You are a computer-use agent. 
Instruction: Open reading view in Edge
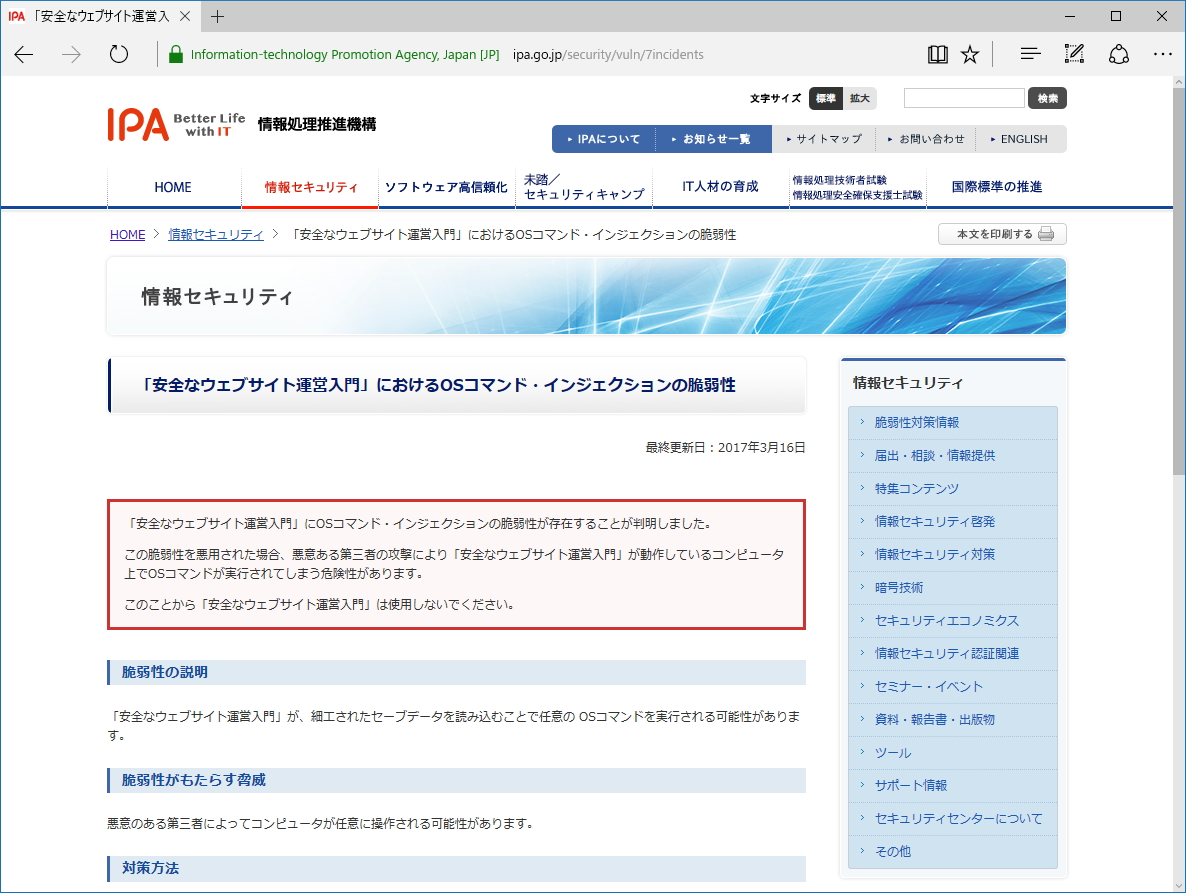pyautogui.click(x=937, y=54)
